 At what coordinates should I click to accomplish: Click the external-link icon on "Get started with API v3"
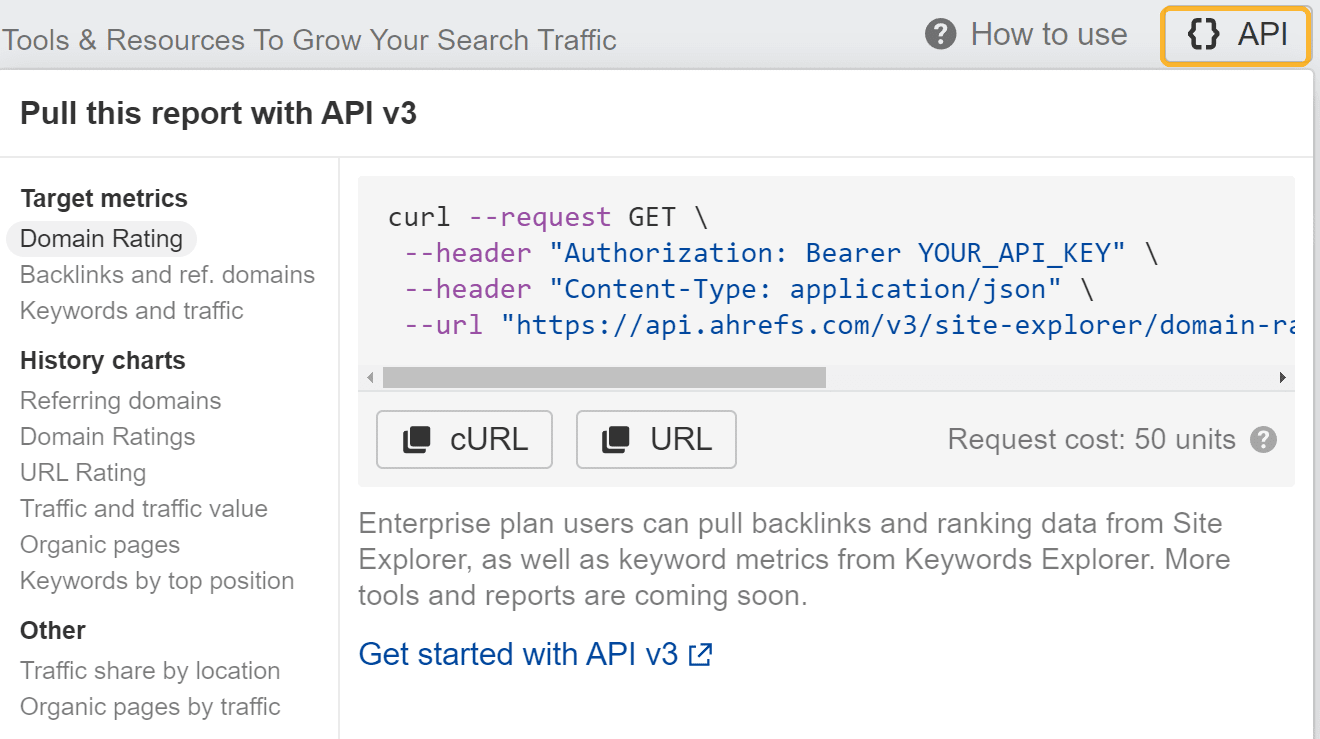click(x=700, y=653)
